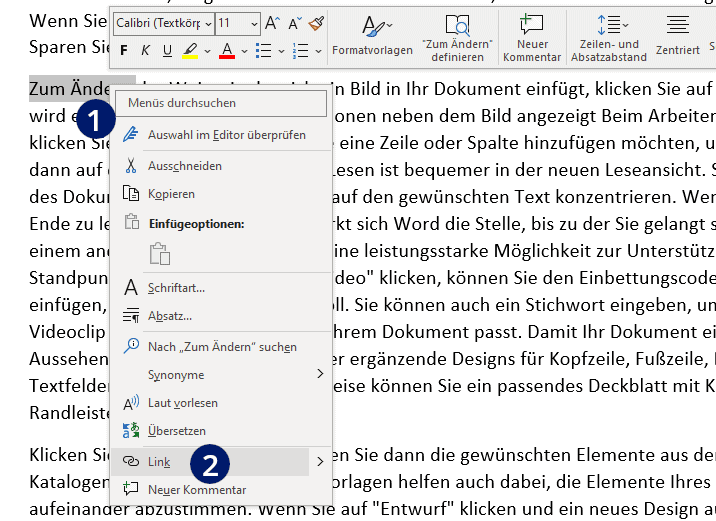Click the paragraph icon beside Absatz
Viewport: 716px width, 521px height.
point(131,316)
